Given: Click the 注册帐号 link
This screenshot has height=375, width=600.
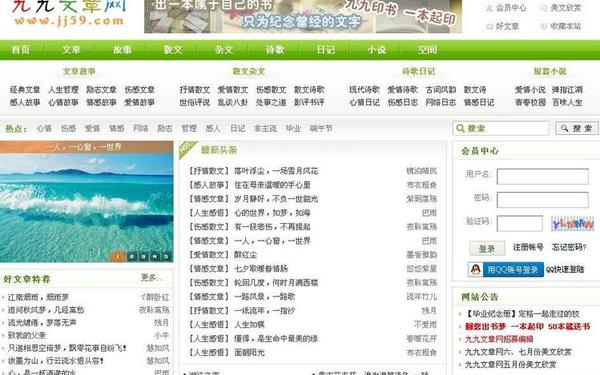Looking at the screenshot, I should coord(528,247).
